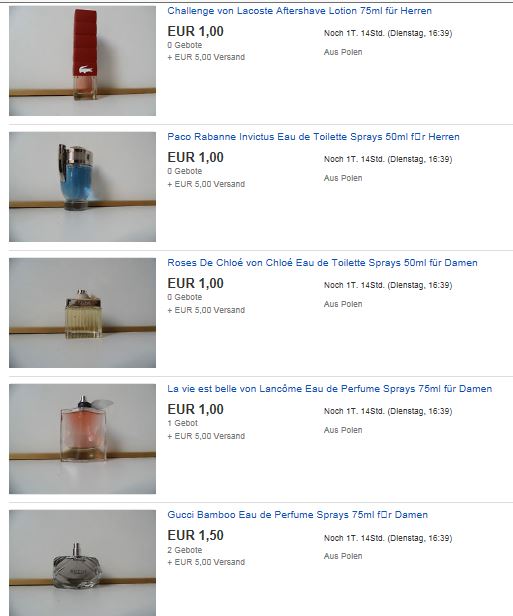The width and height of the screenshot is (513, 616).
Task: Click the 0 Gebote text on Invictus listing
Action: pos(185,171)
